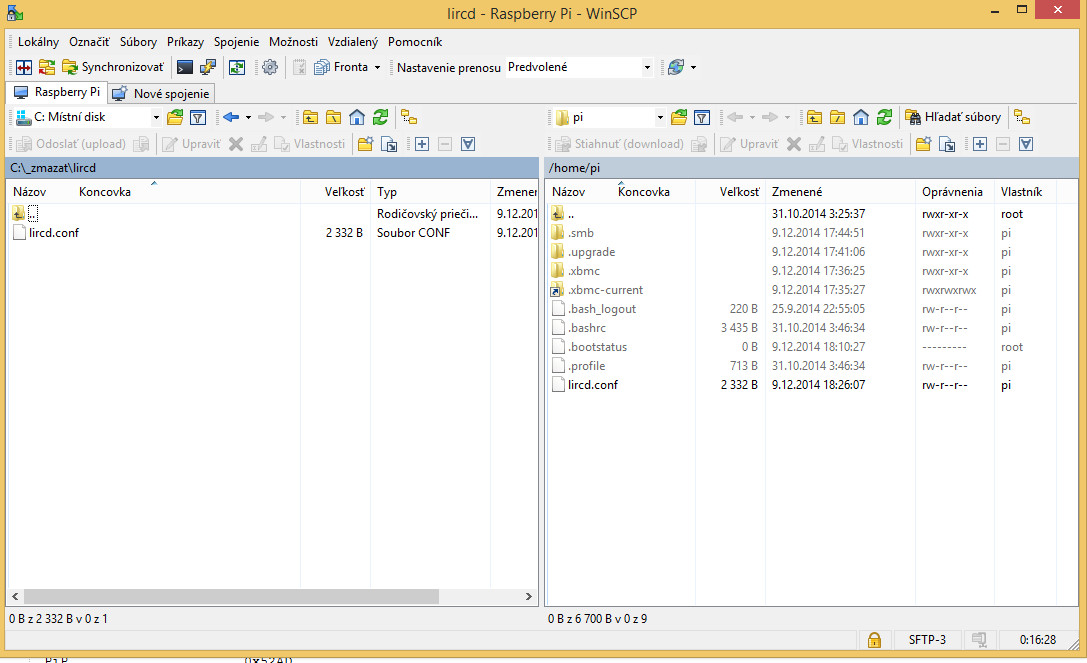Go to local parent directory icon
This screenshot has height=663, width=1087.
pos(311,117)
